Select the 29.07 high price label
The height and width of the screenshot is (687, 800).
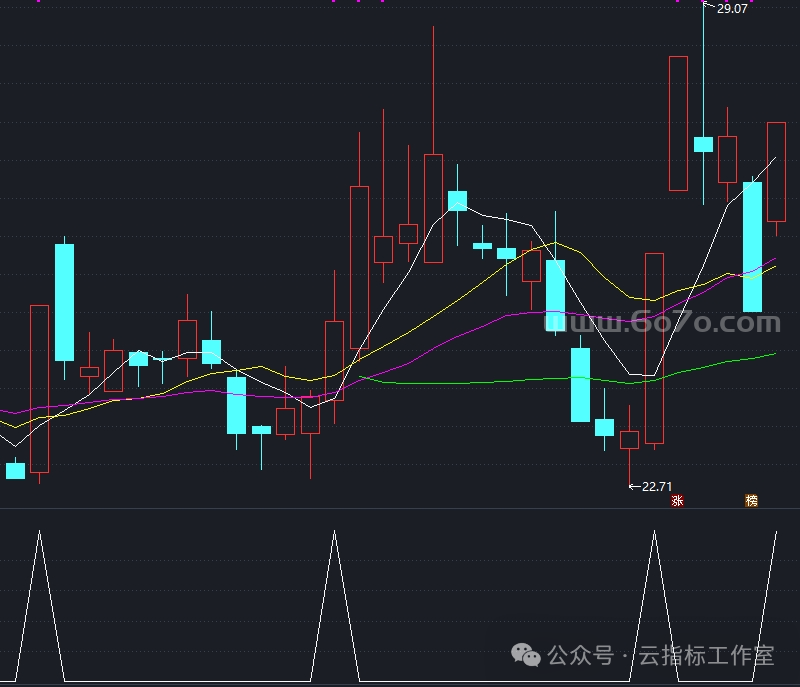pyautogui.click(x=732, y=9)
